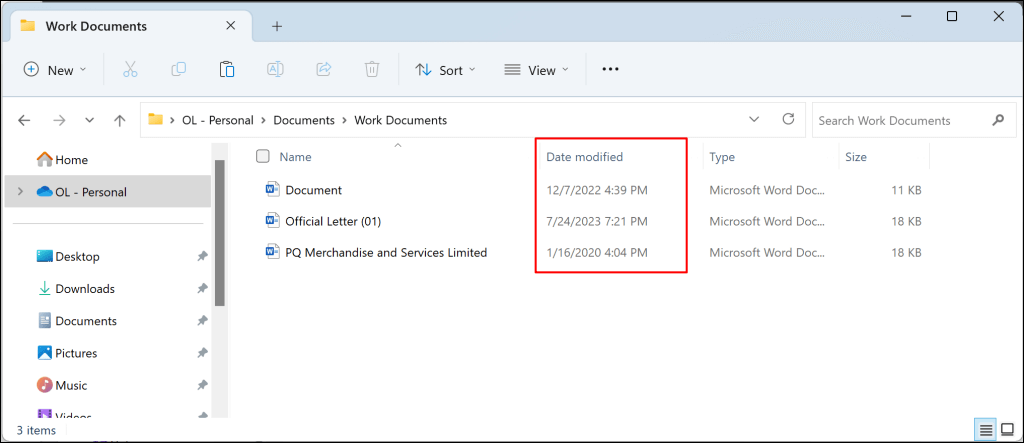Sort by Date modified column header
Screen dimensions: 1024x443
585,157
